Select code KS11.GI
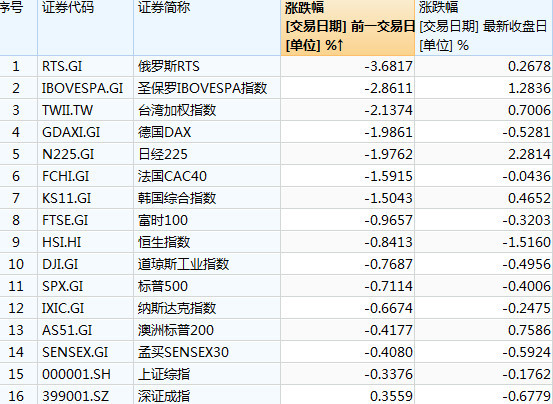 [66, 198]
